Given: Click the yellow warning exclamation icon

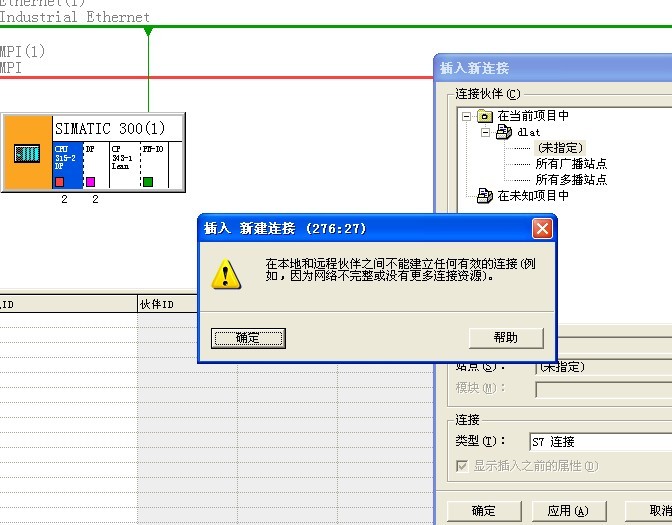Looking at the screenshot, I should coord(226,274).
